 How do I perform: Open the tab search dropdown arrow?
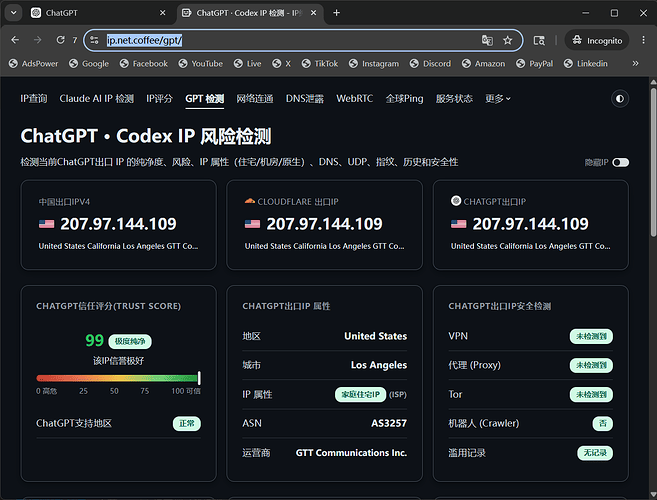[x=13, y=13]
